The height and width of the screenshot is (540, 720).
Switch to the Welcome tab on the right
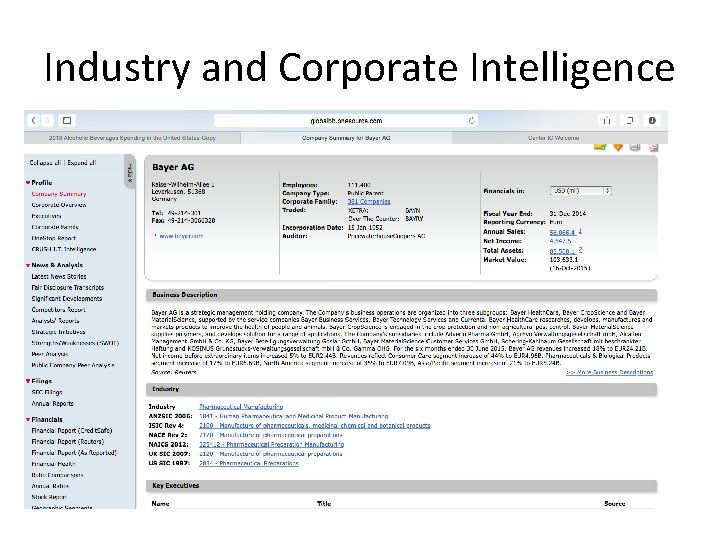coord(560,138)
